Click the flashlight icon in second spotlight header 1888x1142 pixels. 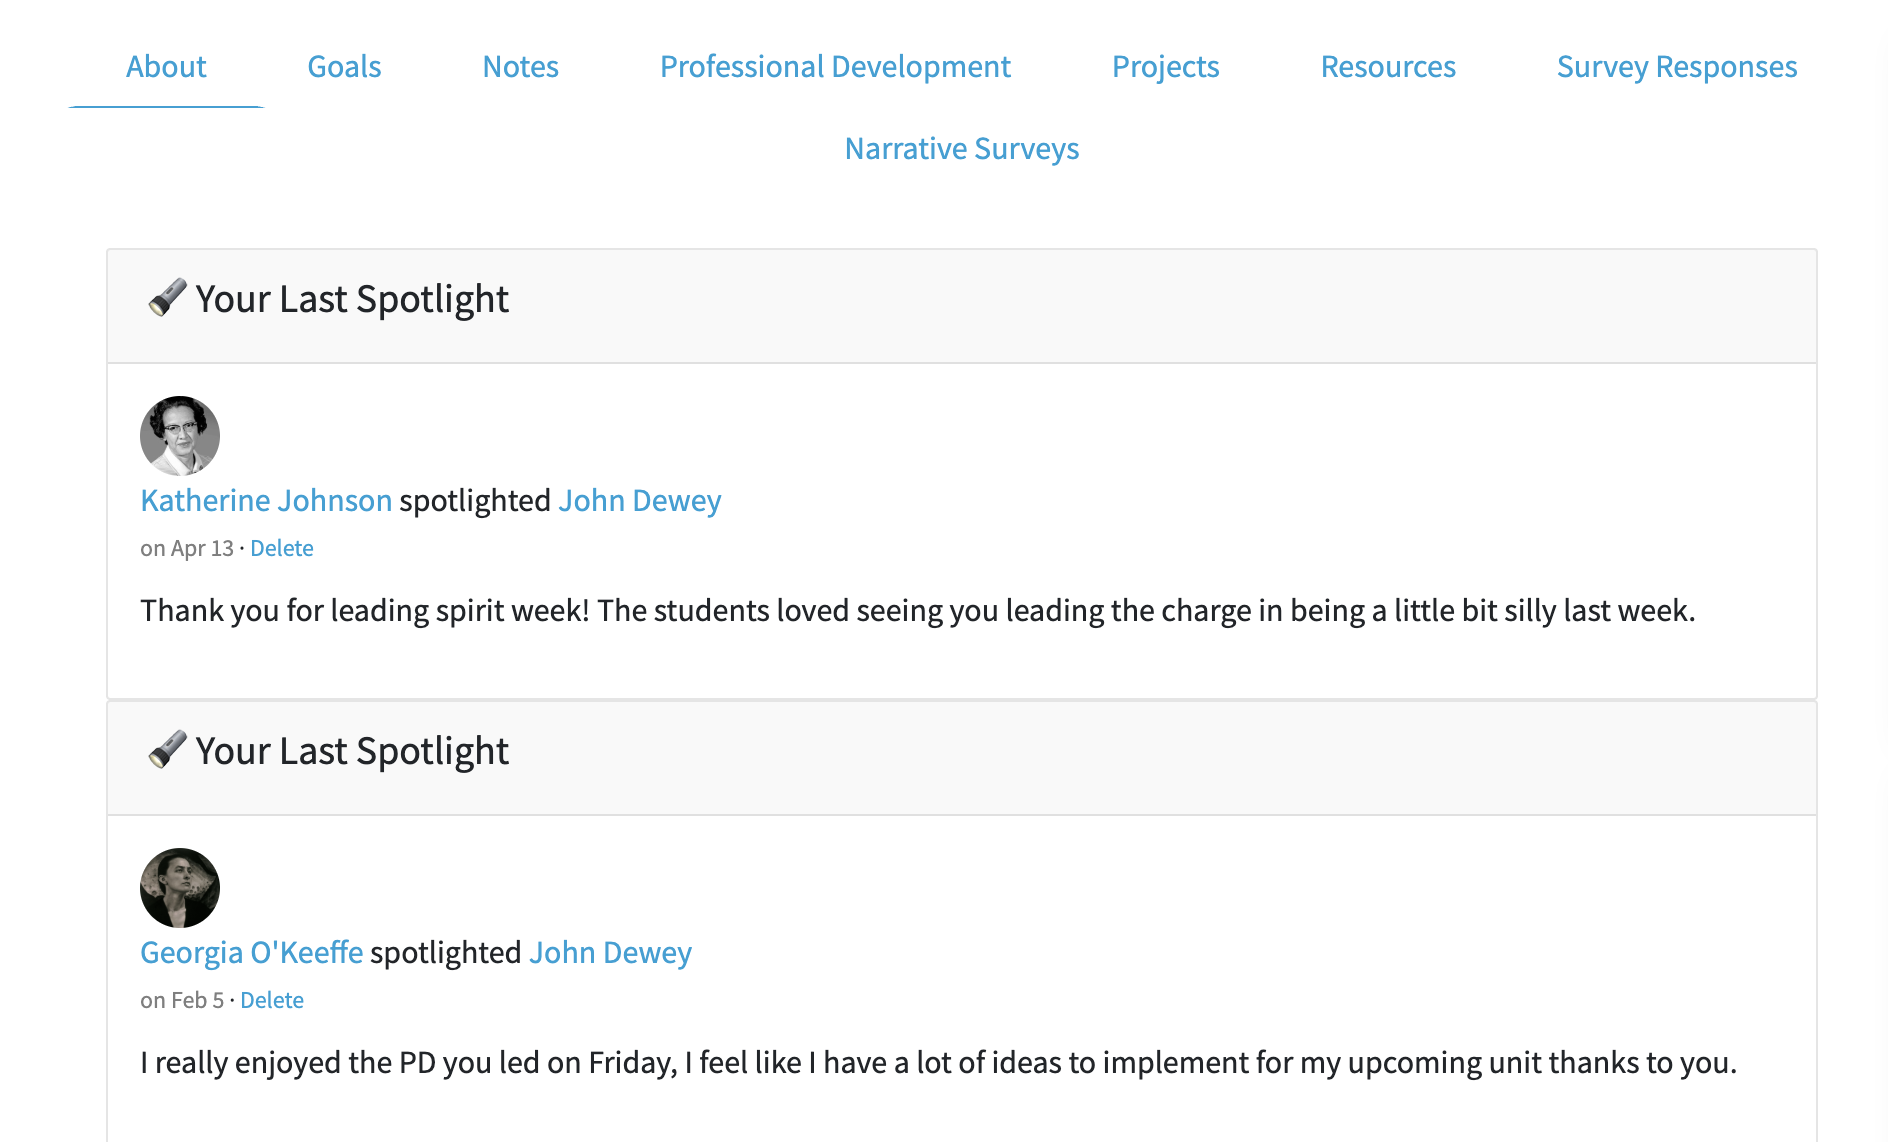tap(167, 750)
